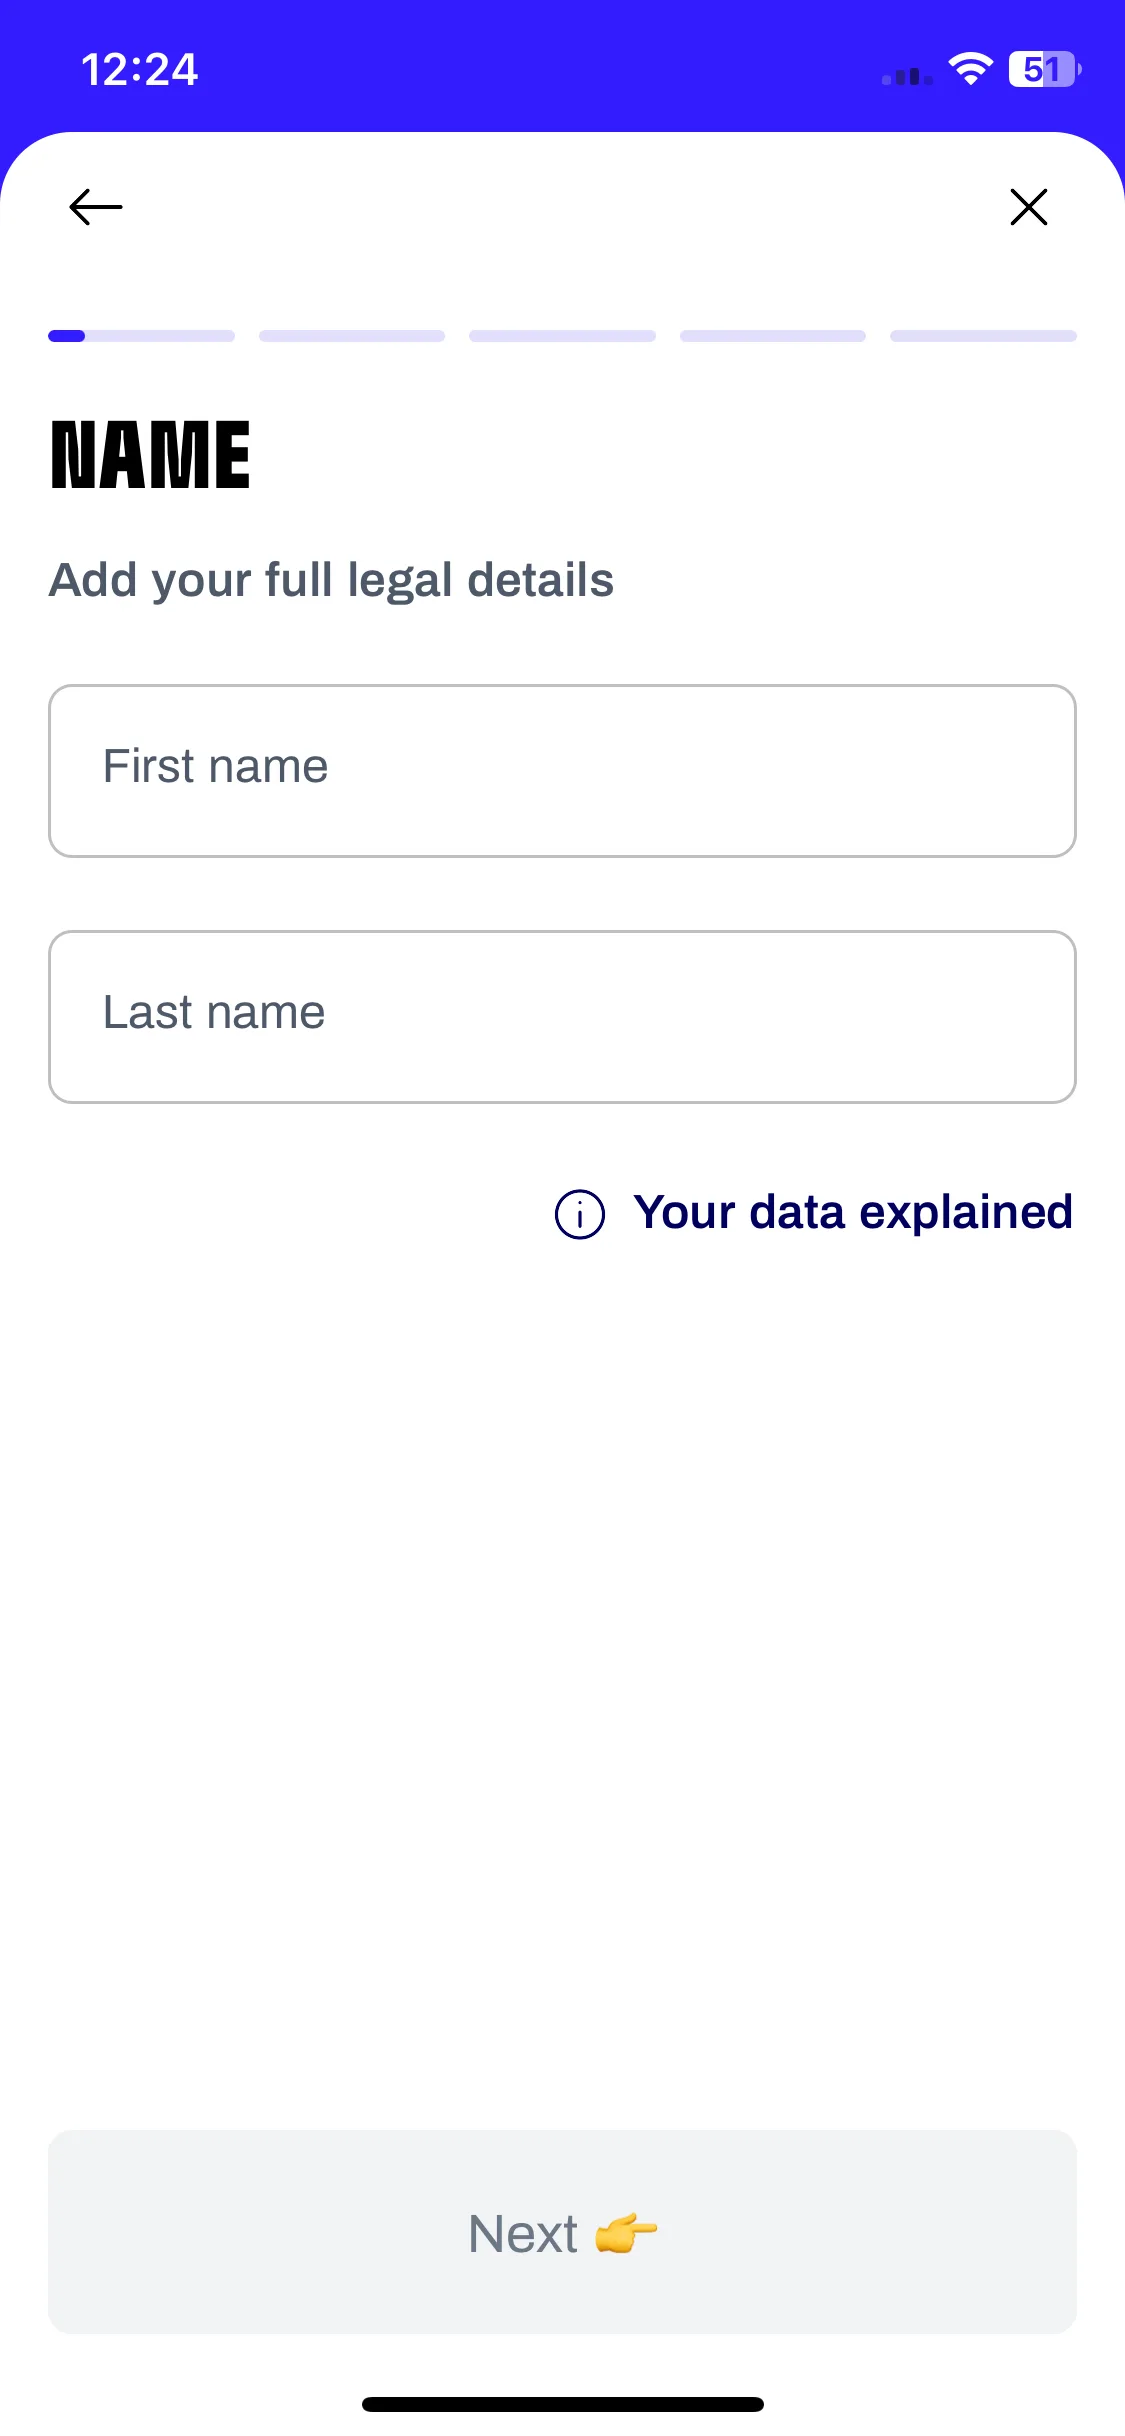Tap the pointing hand emoji on Next
This screenshot has width=1125, height=2436.
click(626, 2233)
